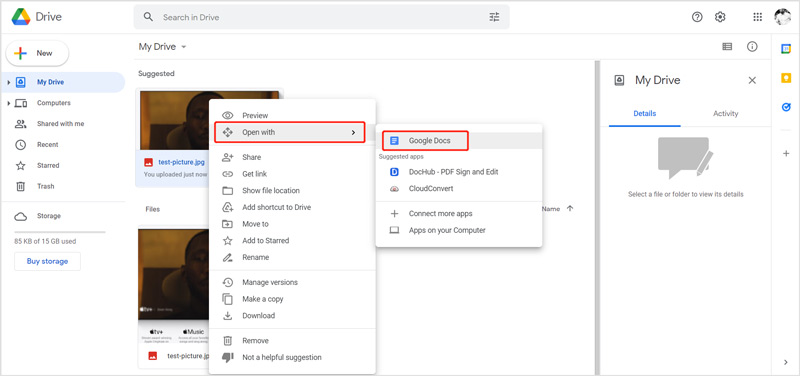
Task: Choose CloudConvert app
Action: pos(459,188)
